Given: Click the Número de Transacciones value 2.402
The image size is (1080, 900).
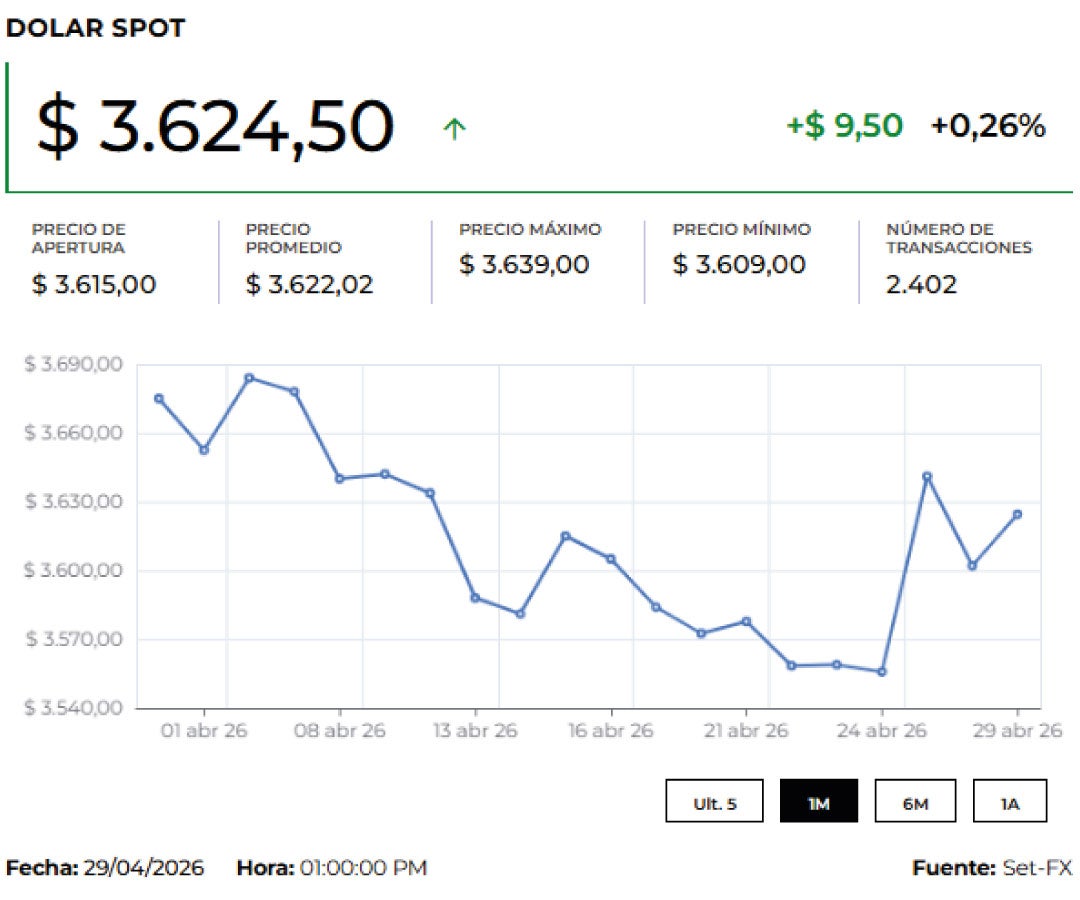Looking at the screenshot, I should pos(921,285).
